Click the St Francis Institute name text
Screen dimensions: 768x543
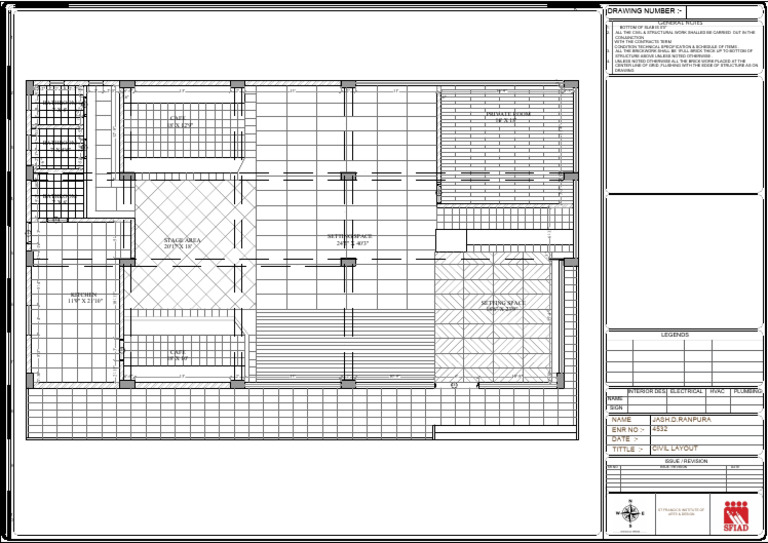click(681, 512)
